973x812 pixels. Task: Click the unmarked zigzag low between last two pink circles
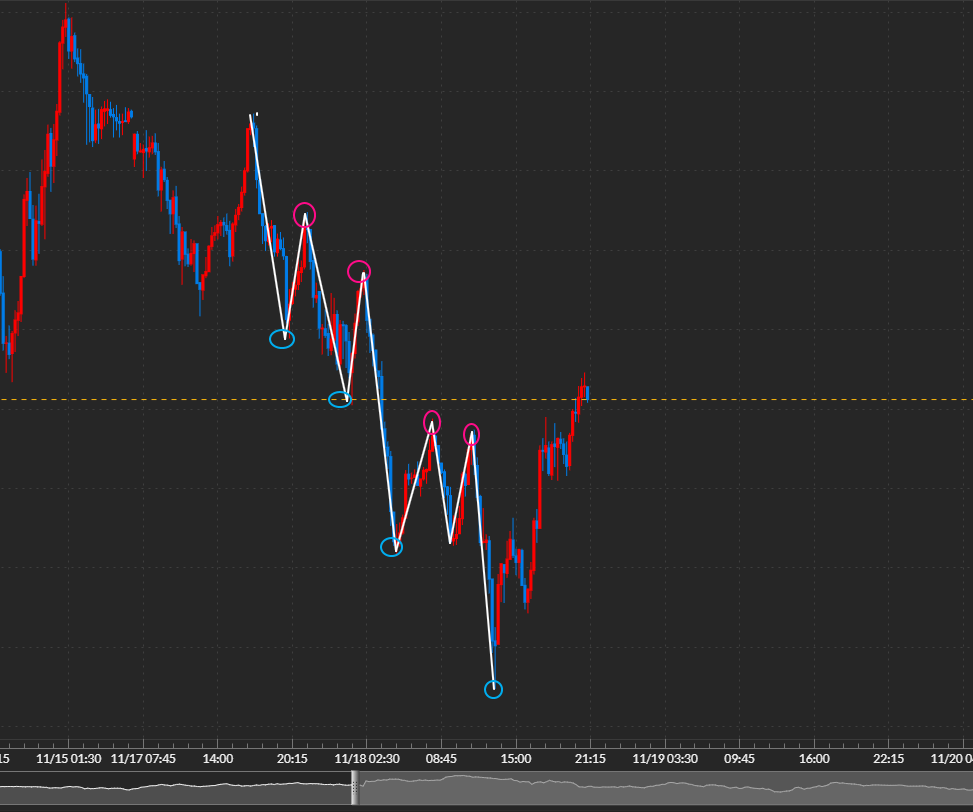click(x=452, y=541)
